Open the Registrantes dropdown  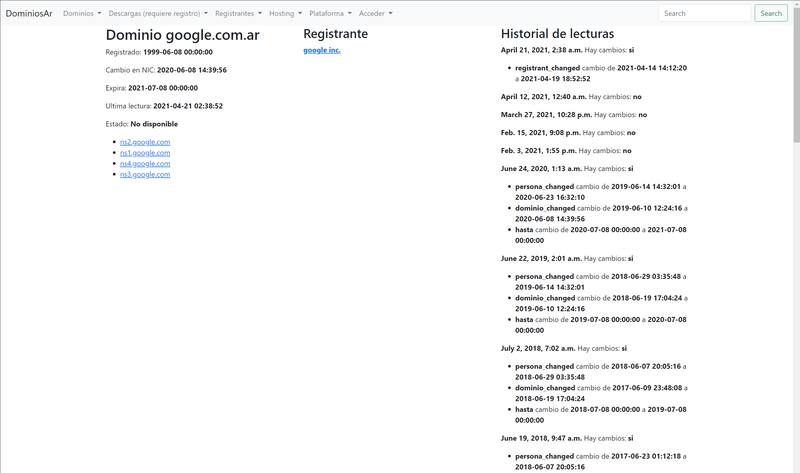pyautogui.click(x=238, y=14)
